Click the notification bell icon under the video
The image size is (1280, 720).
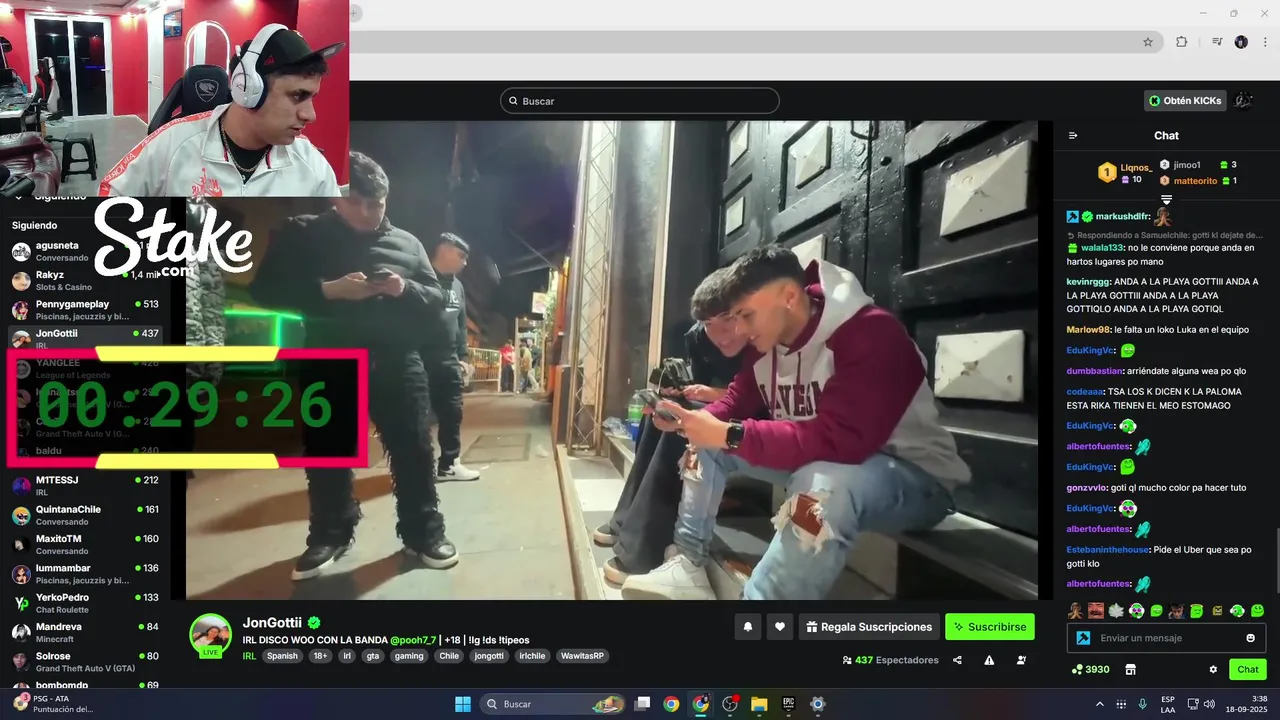(x=748, y=627)
